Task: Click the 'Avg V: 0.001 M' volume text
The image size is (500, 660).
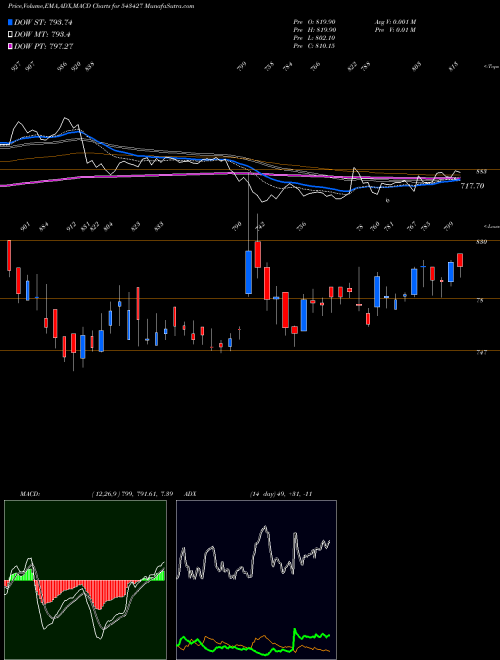Action: [395, 22]
